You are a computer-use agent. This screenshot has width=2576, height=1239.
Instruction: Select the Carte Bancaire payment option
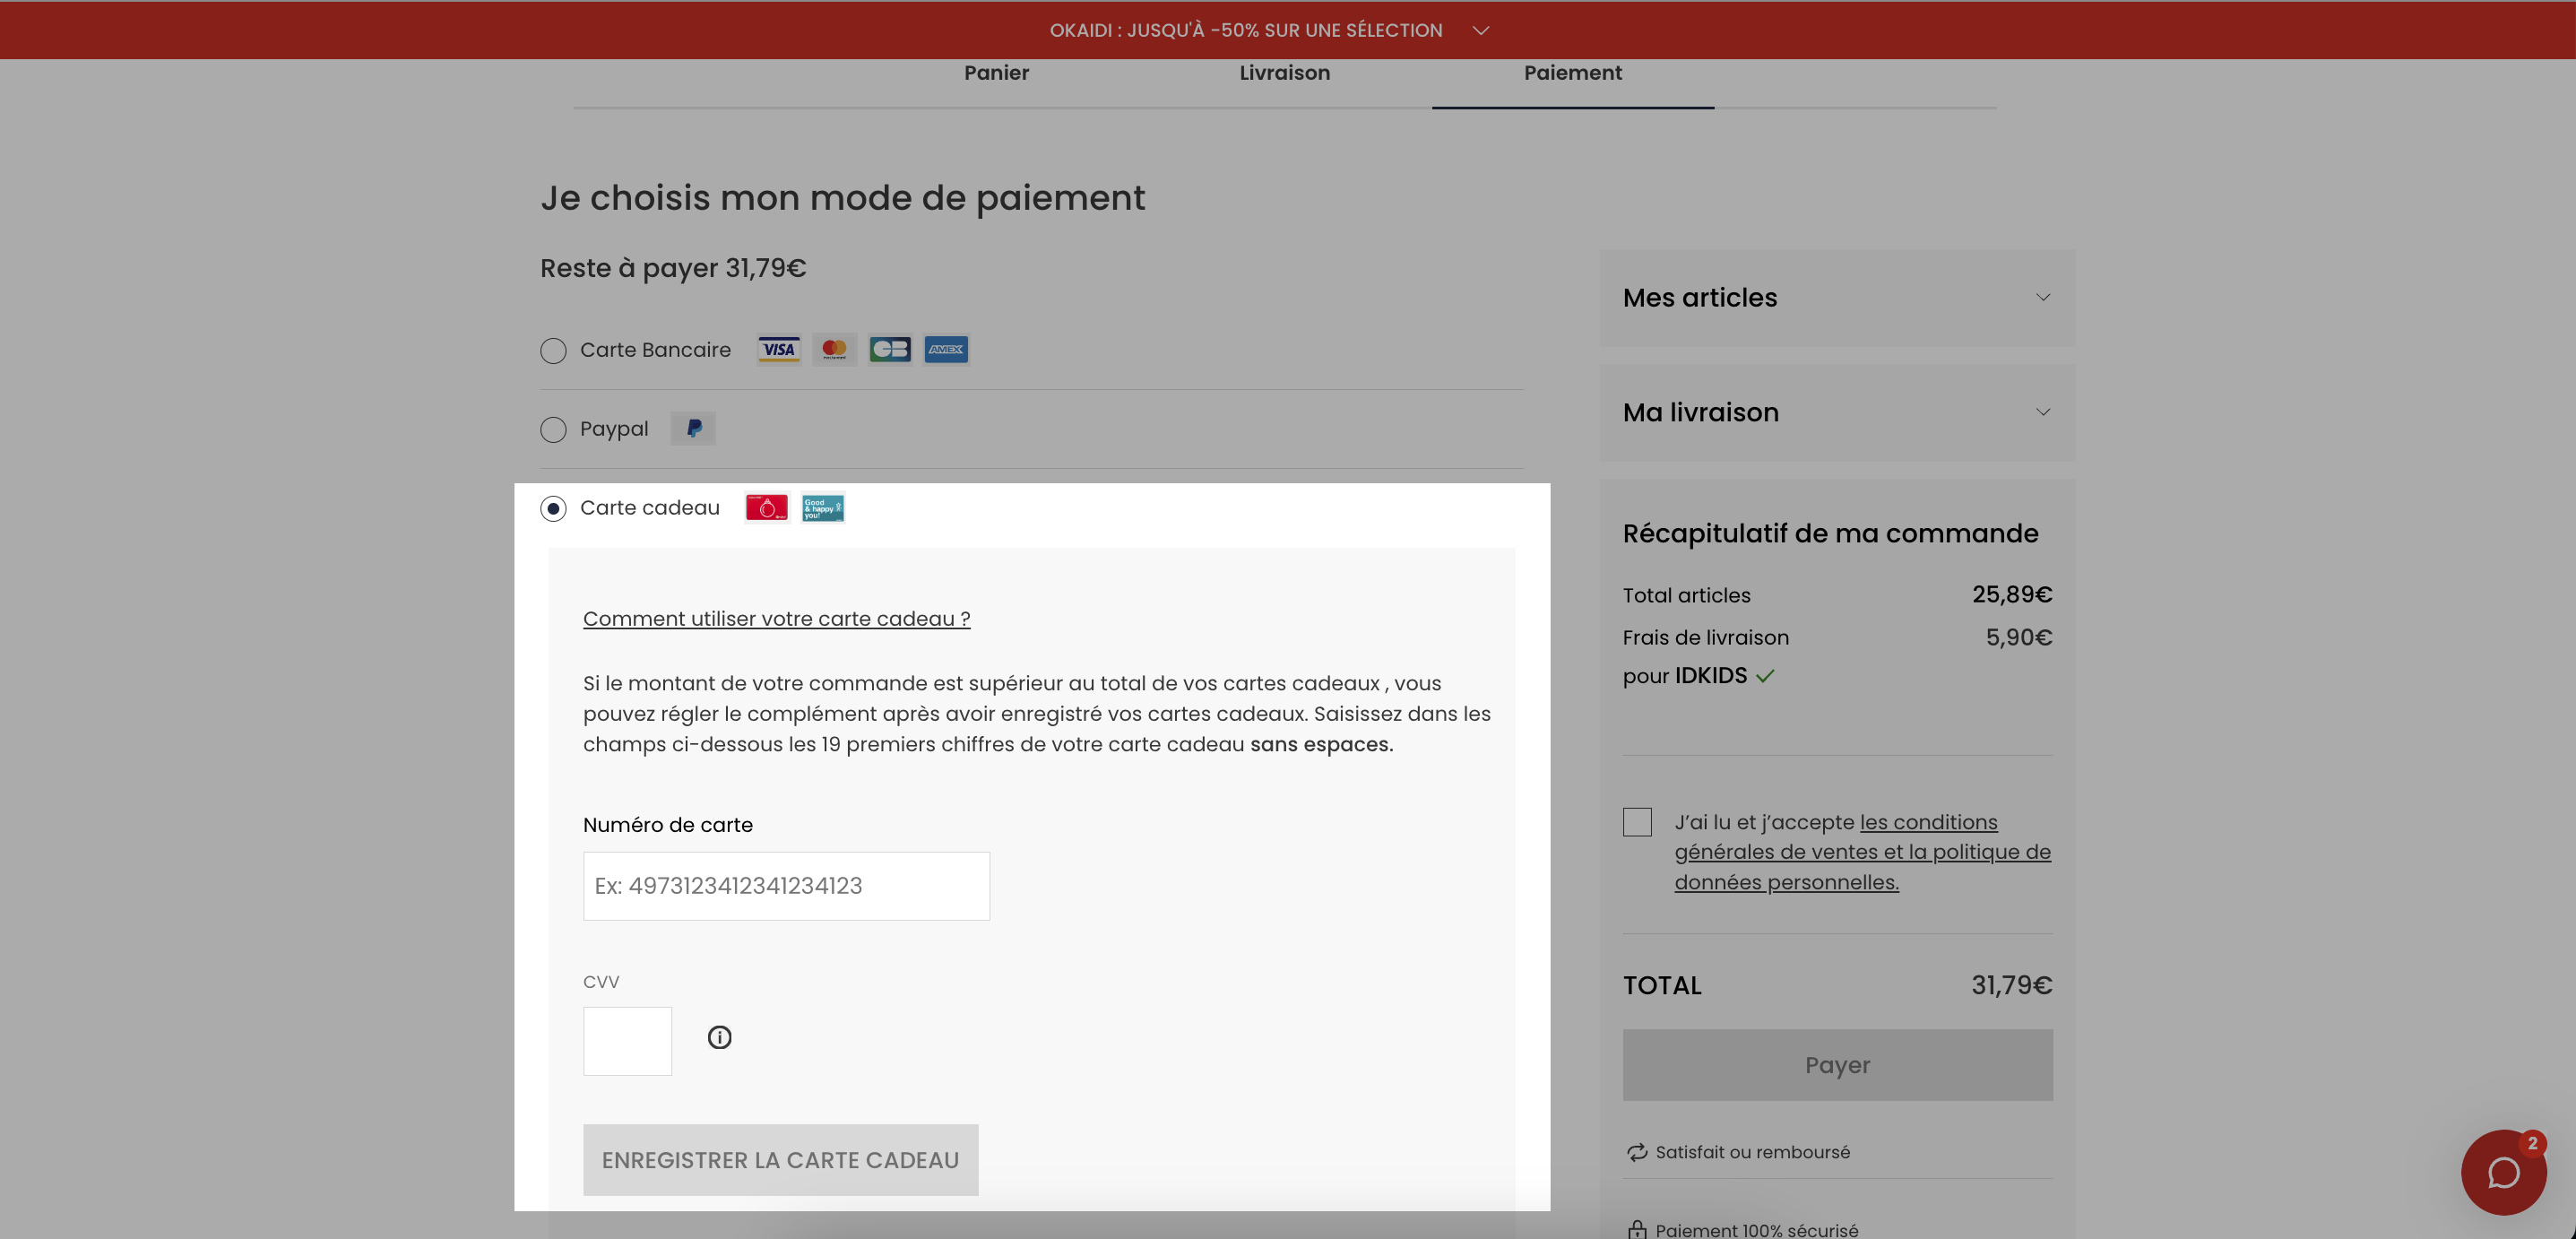(x=553, y=350)
